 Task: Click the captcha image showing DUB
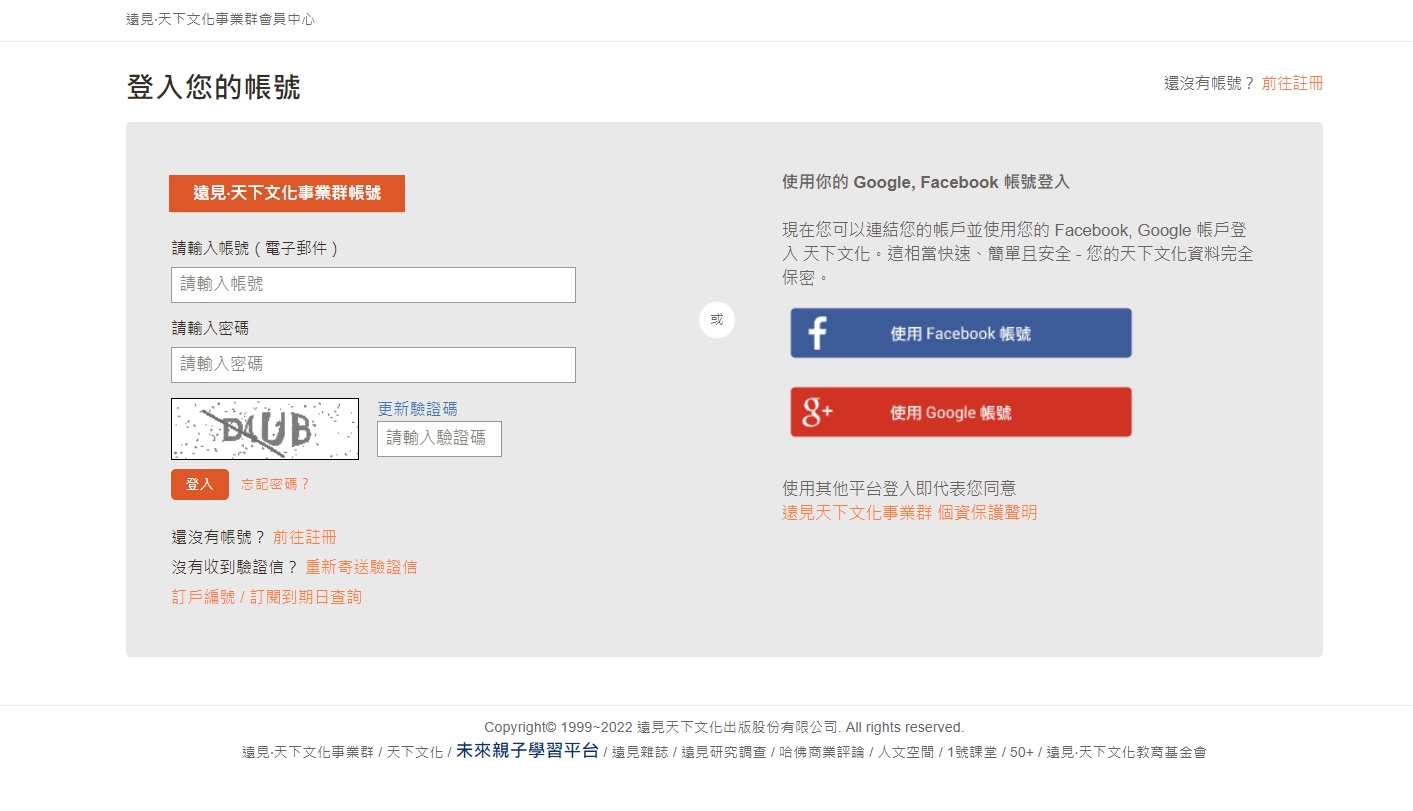point(265,429)
